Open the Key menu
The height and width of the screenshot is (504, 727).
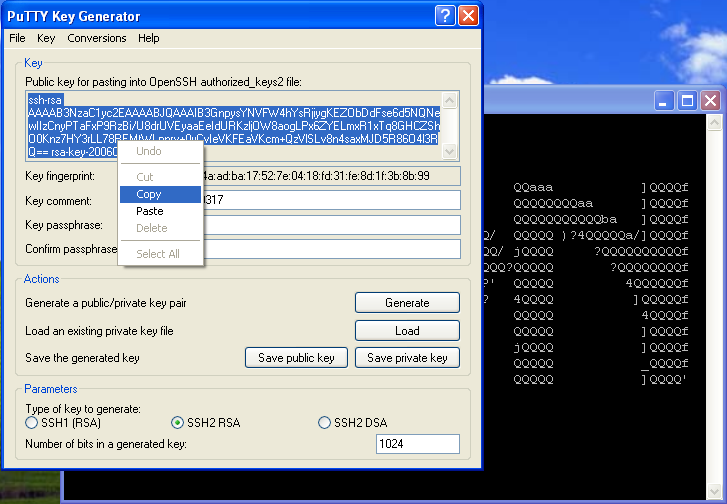pyautogui.click(x=46, y=38)
